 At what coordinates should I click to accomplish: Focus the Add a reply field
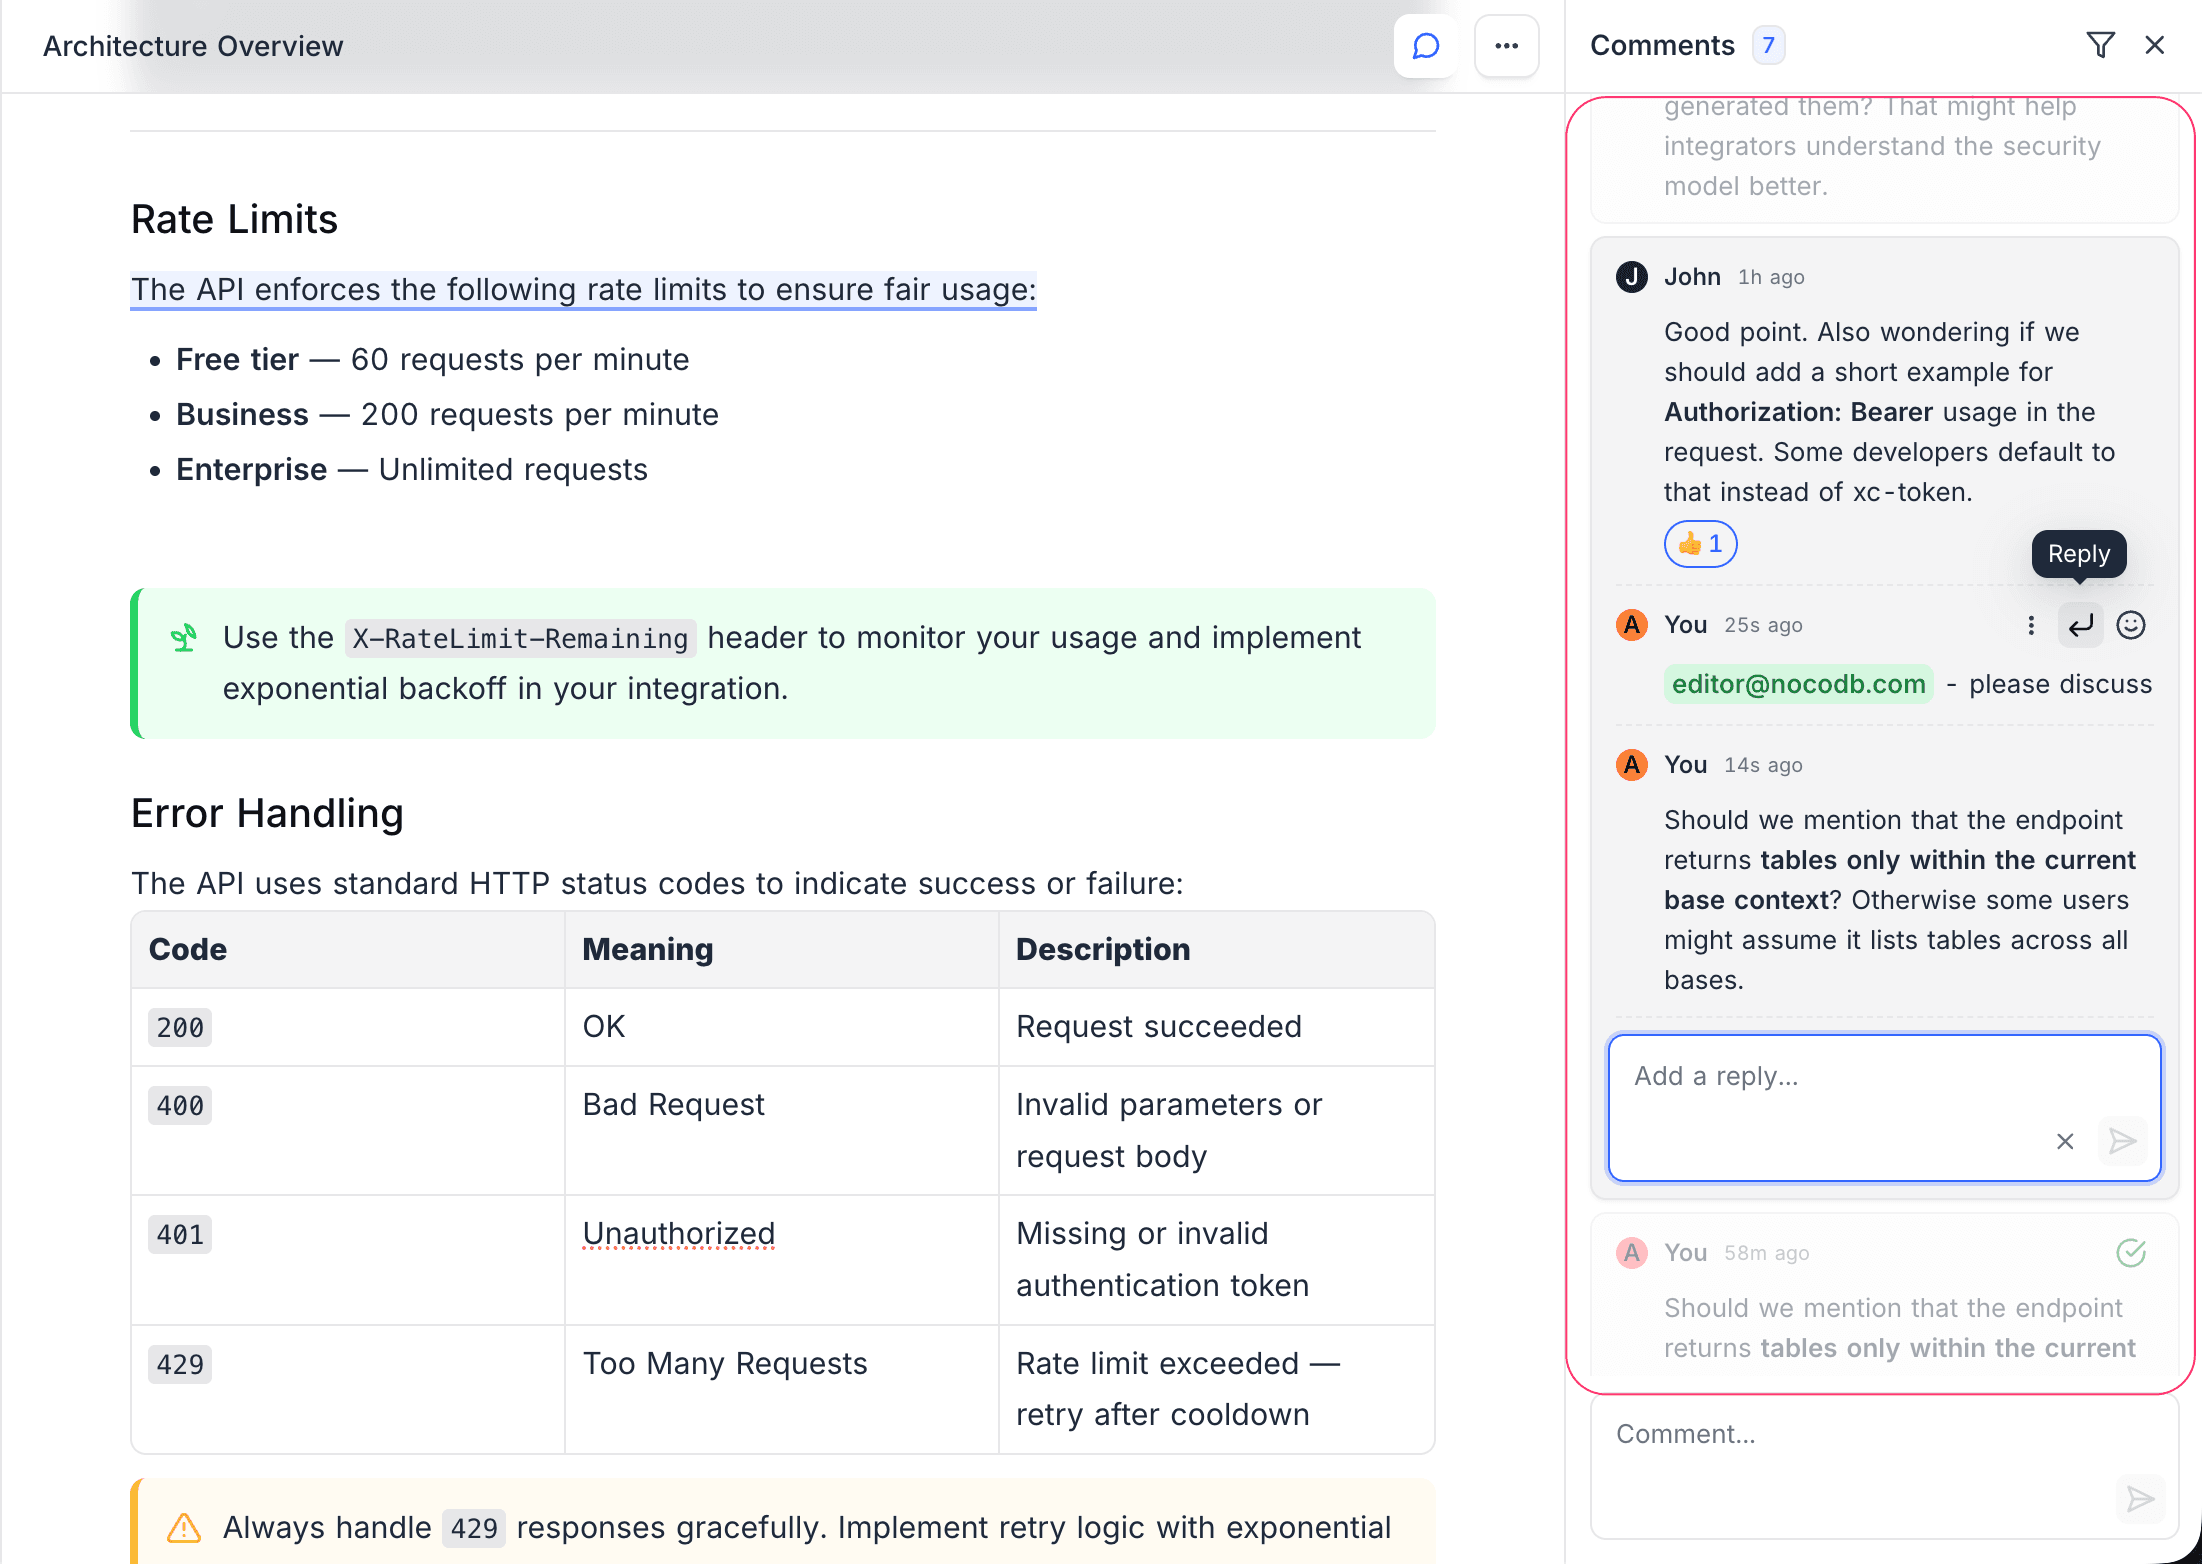pos(1840,1077)
